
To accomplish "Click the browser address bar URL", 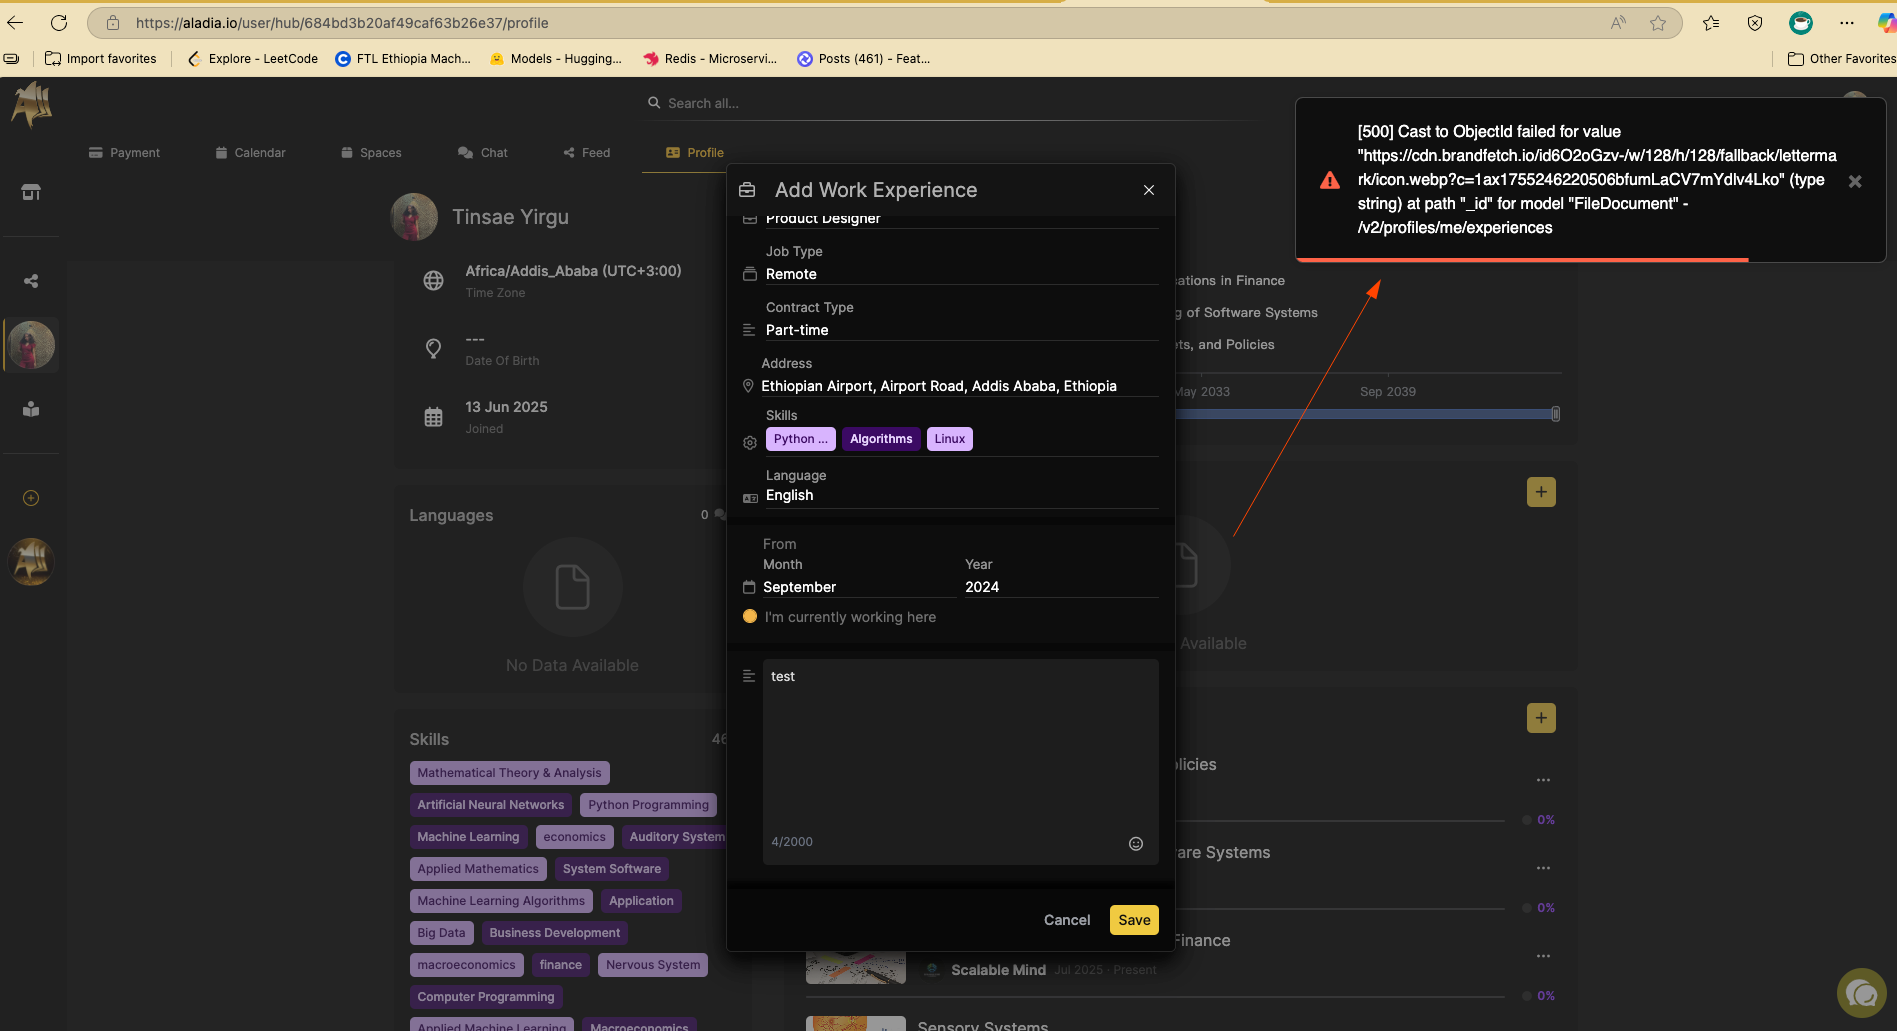I will [x=342, y=23].
